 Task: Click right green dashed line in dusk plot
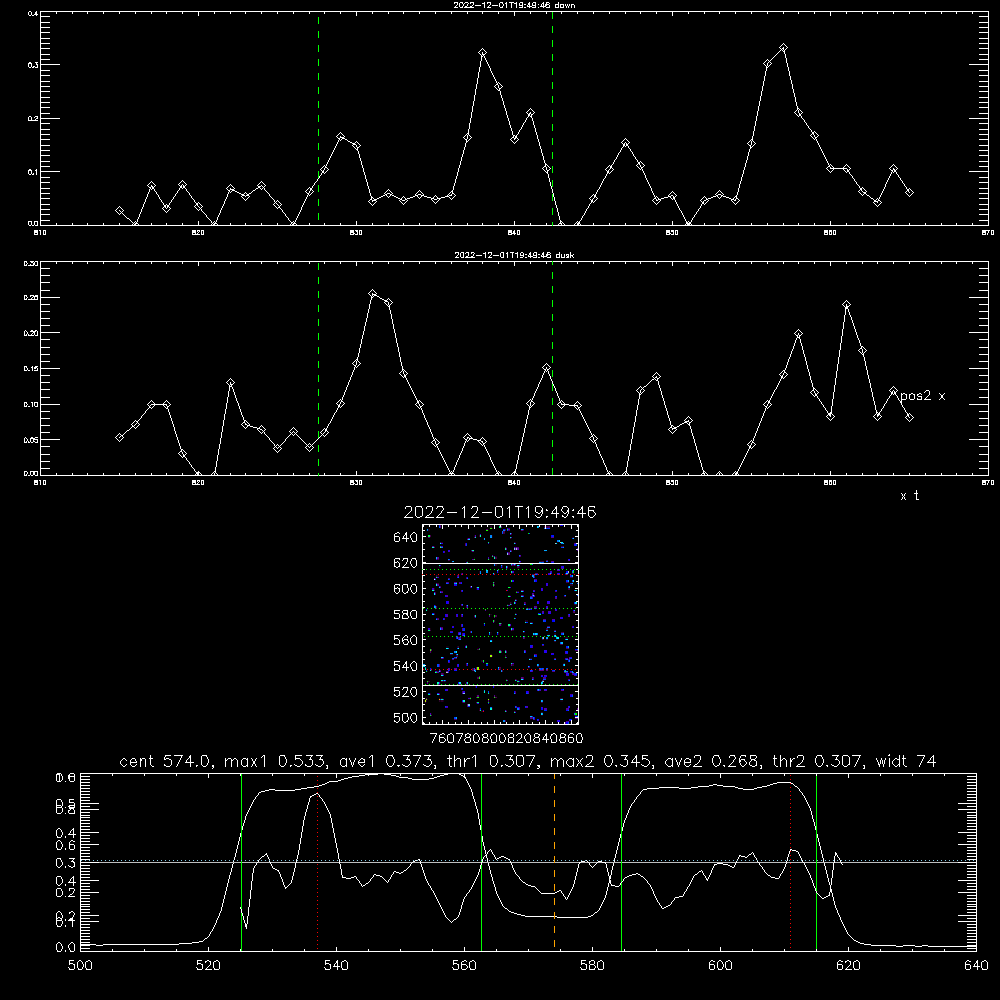point(552,368)
